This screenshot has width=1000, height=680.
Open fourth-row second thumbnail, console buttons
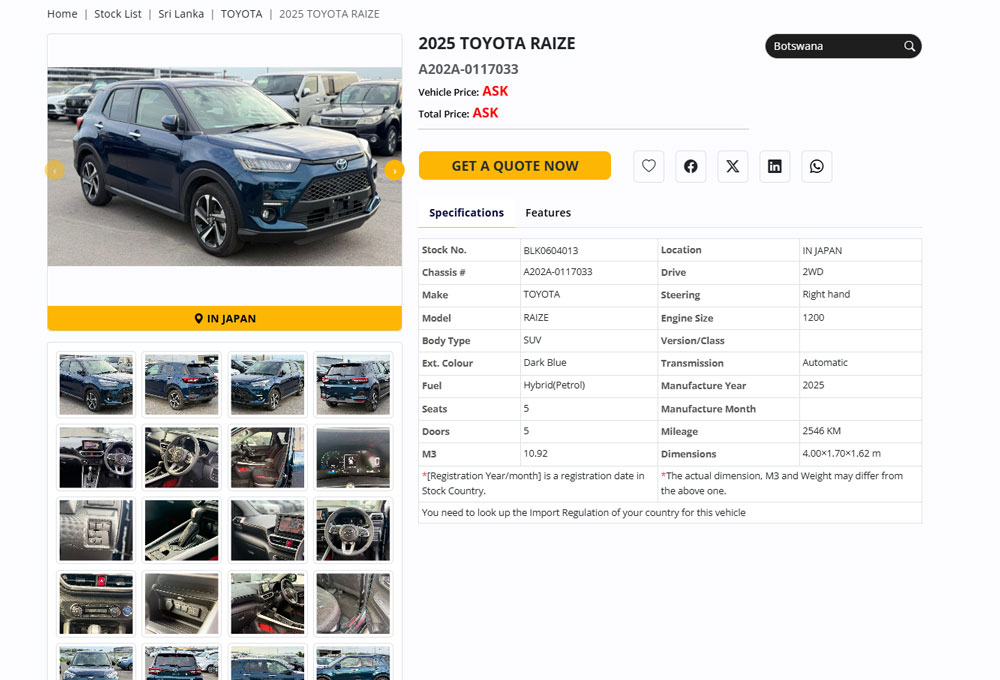pos(182,603)
